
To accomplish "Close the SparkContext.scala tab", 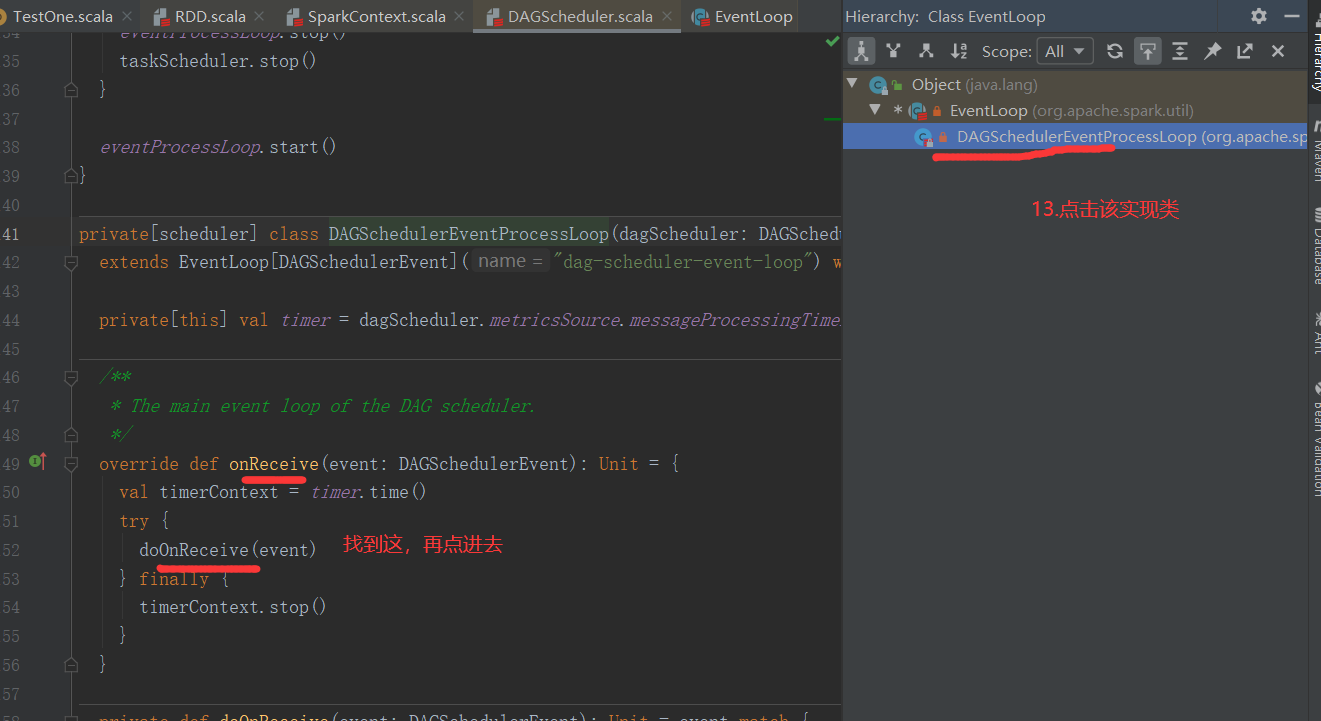I will [x=459, y=17].
